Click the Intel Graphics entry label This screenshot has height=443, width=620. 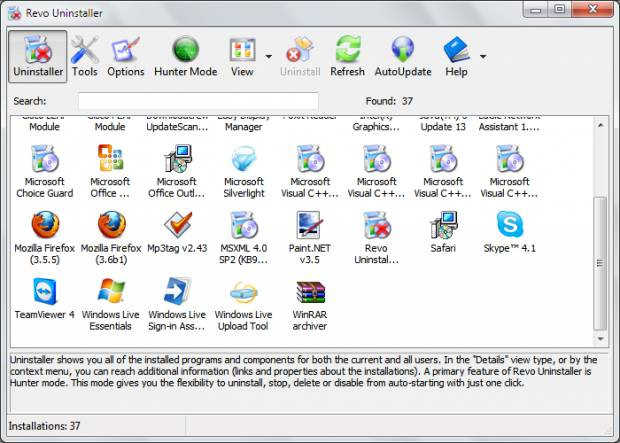point(376,124)
